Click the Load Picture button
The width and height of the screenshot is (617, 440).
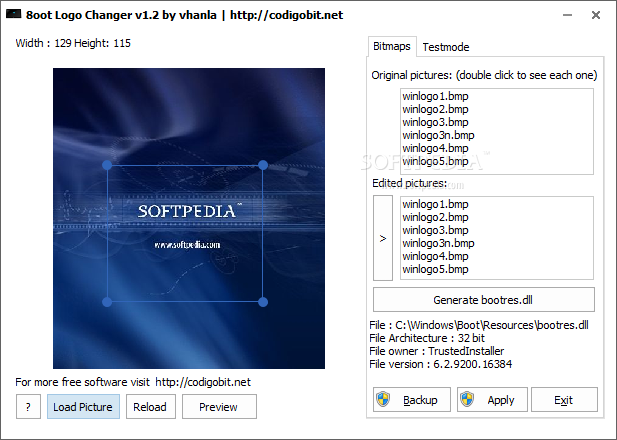click(83, 407)
